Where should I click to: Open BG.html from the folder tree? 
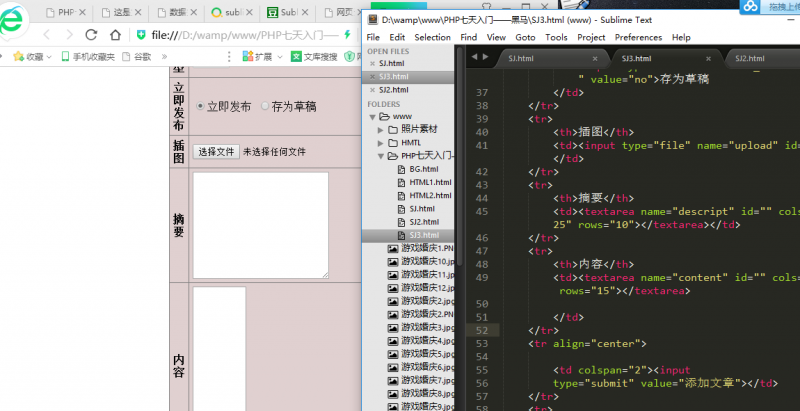423,169
